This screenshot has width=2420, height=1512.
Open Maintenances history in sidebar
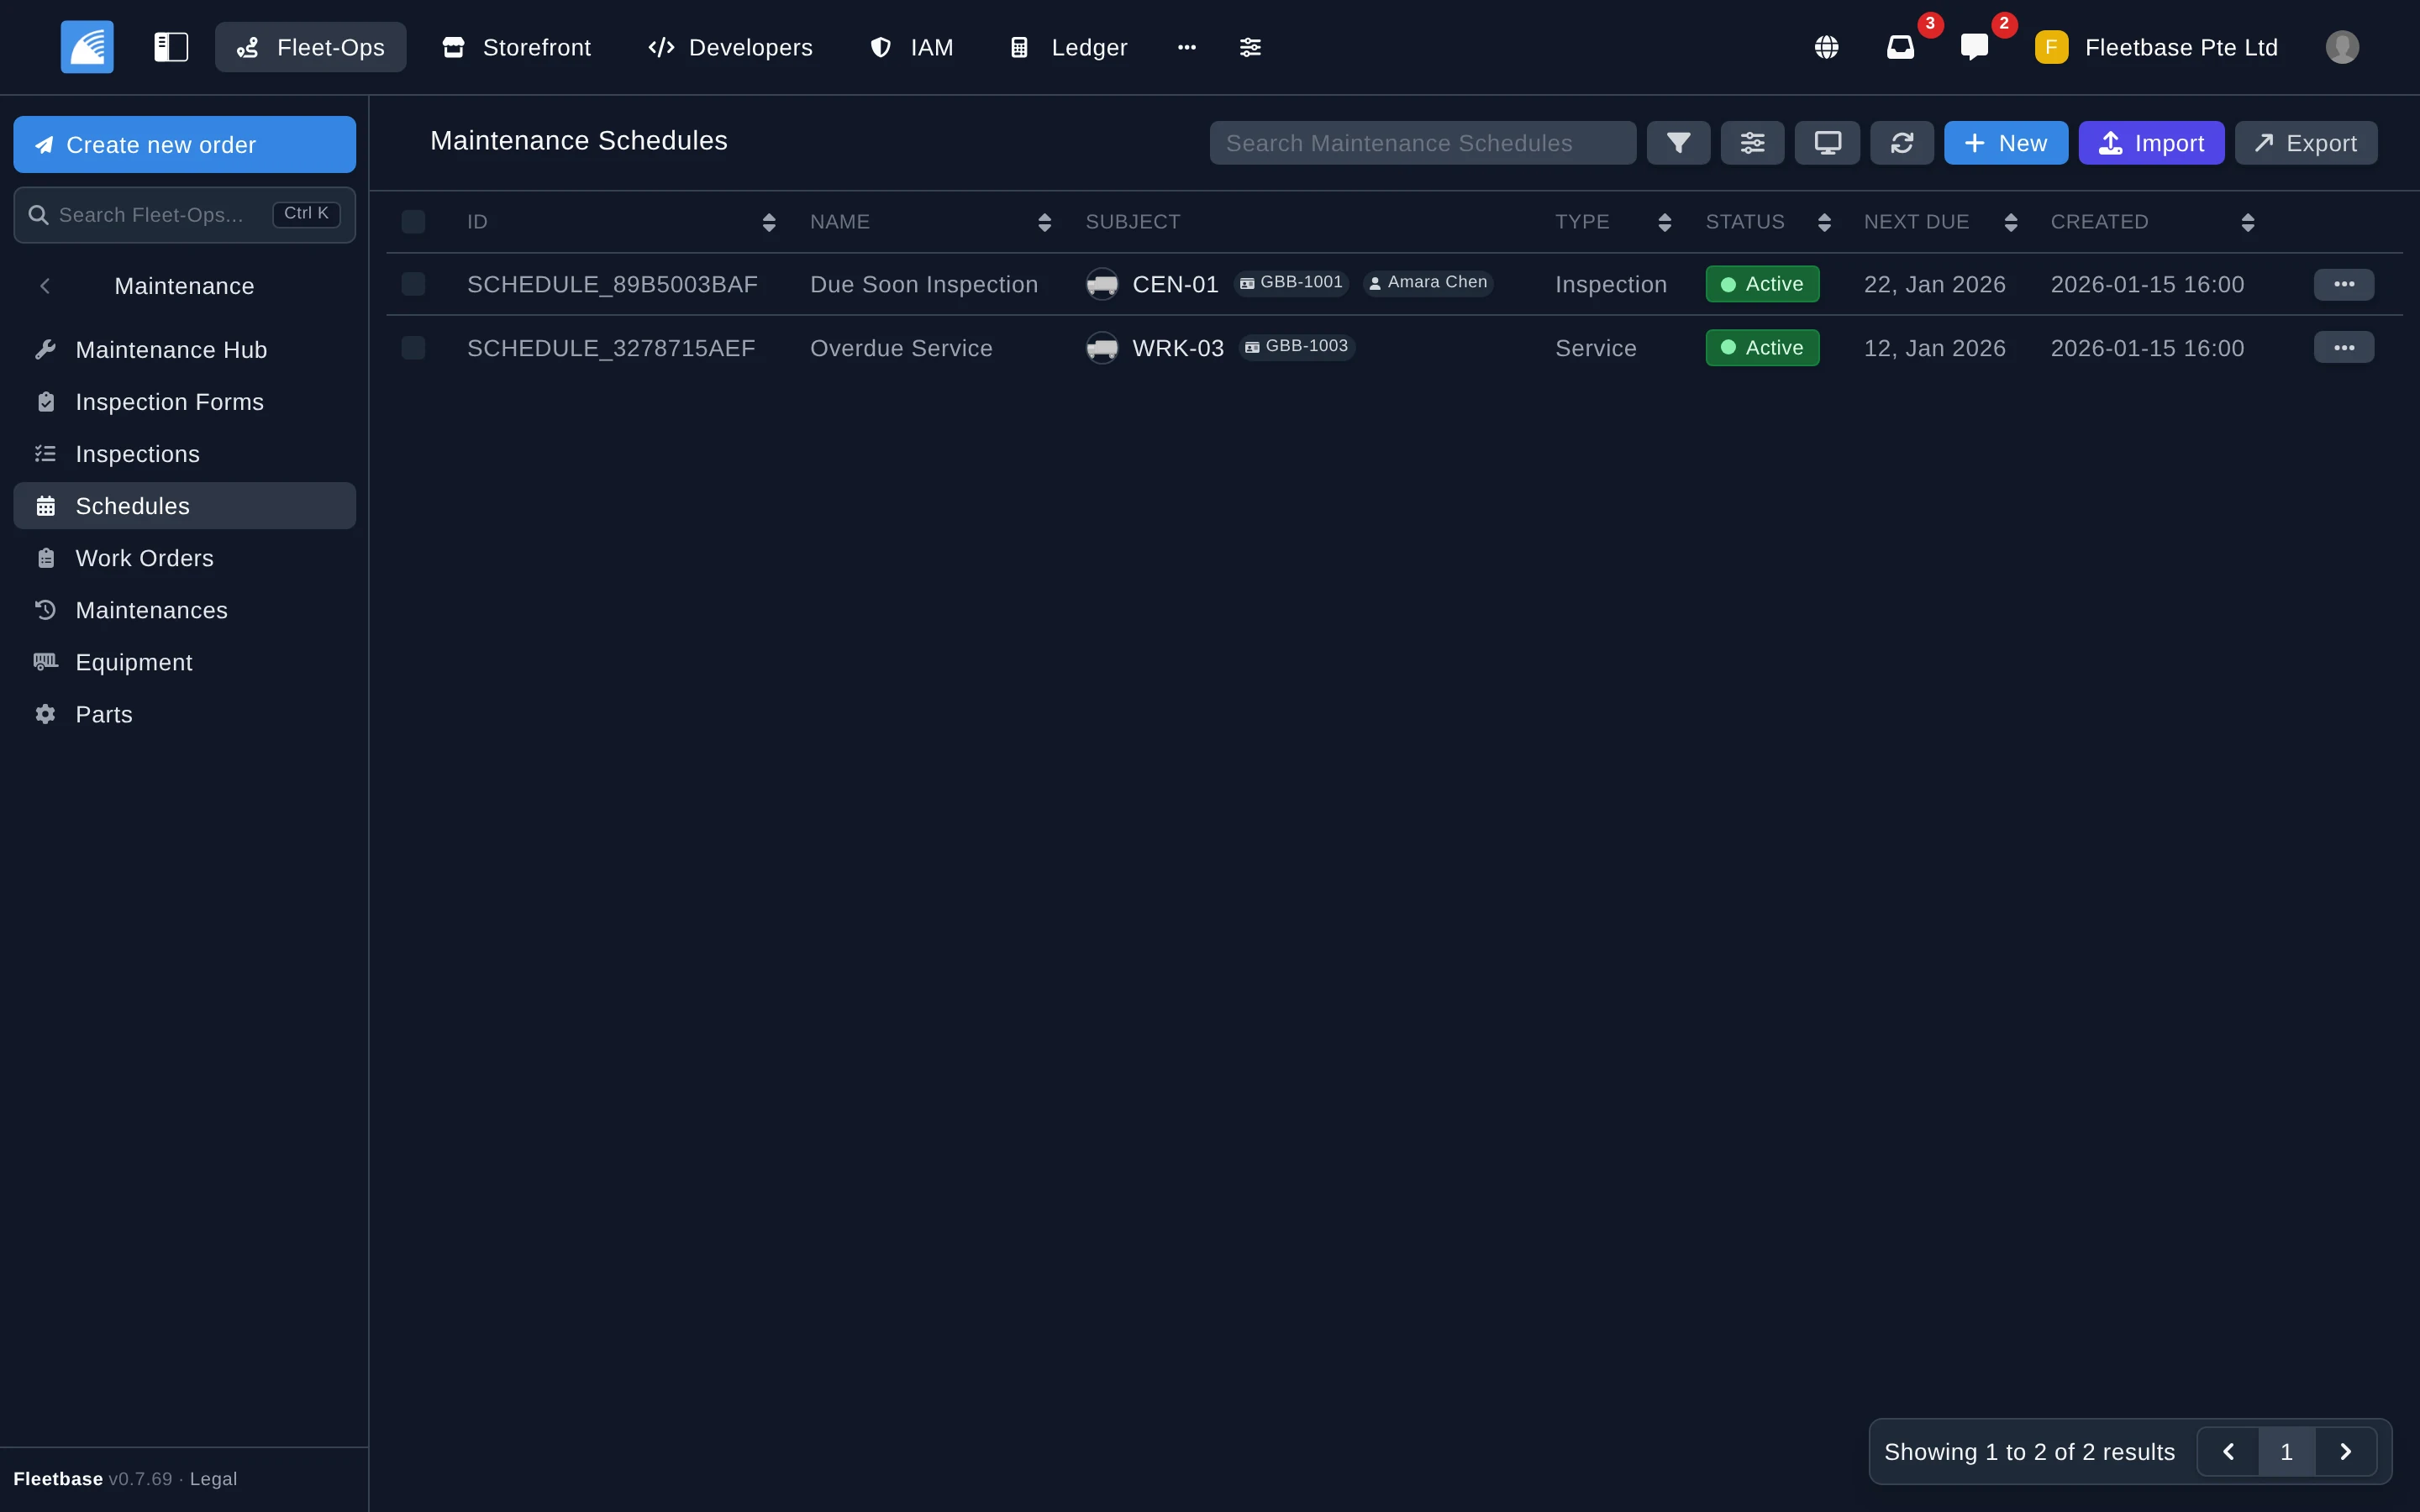coord(184,610)
